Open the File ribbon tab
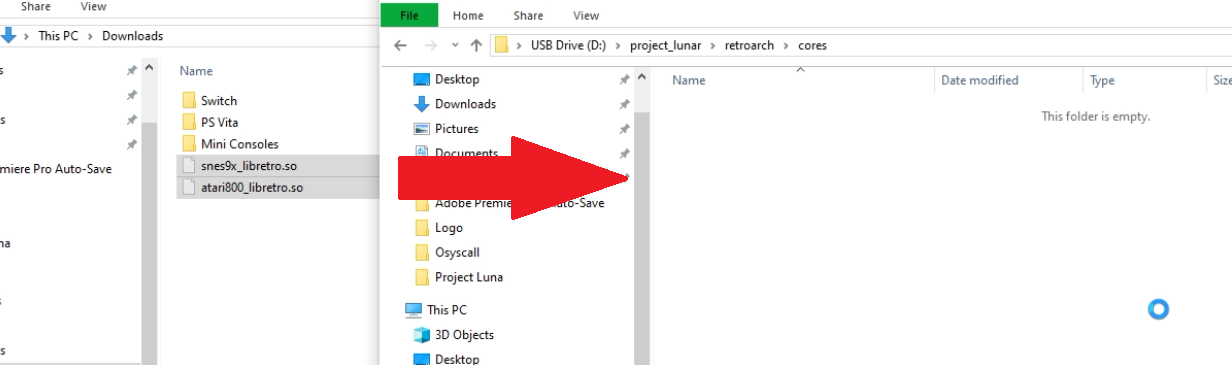The height and width of the screenshot is (365, 1232). point(409,15)
